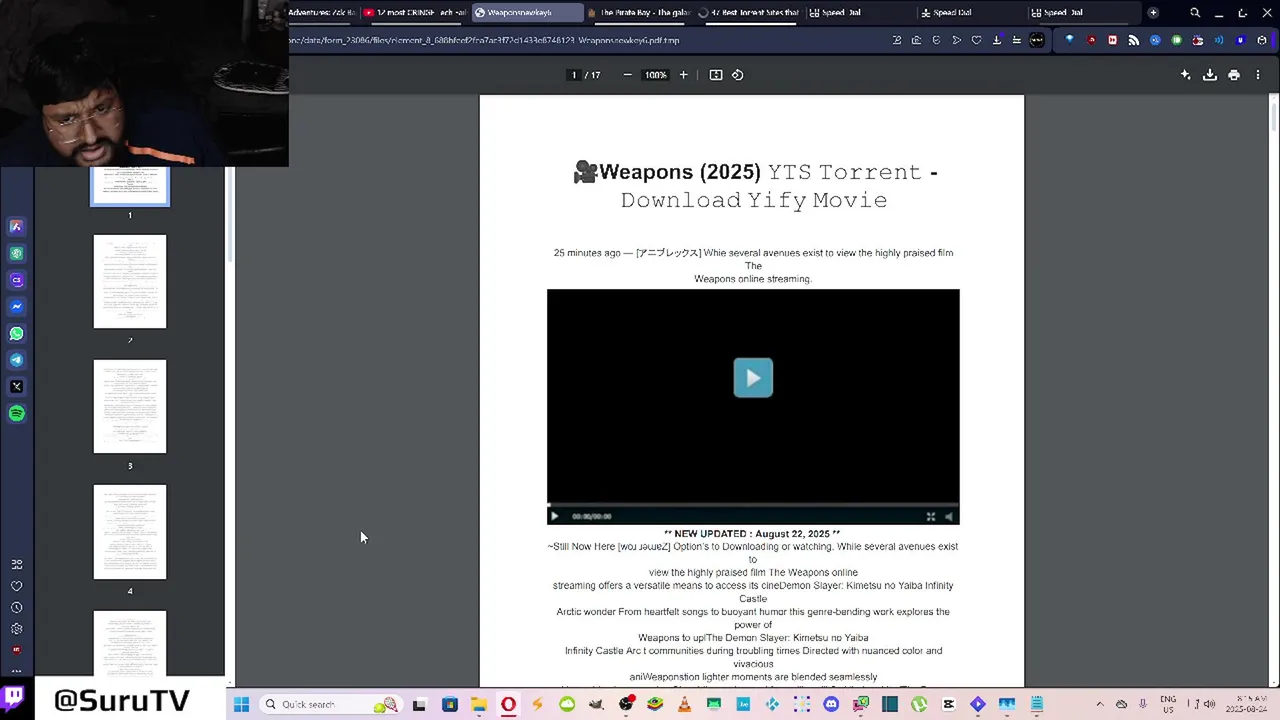
Task: Toggle fullscreen on the embedded video
Action: 931,517
